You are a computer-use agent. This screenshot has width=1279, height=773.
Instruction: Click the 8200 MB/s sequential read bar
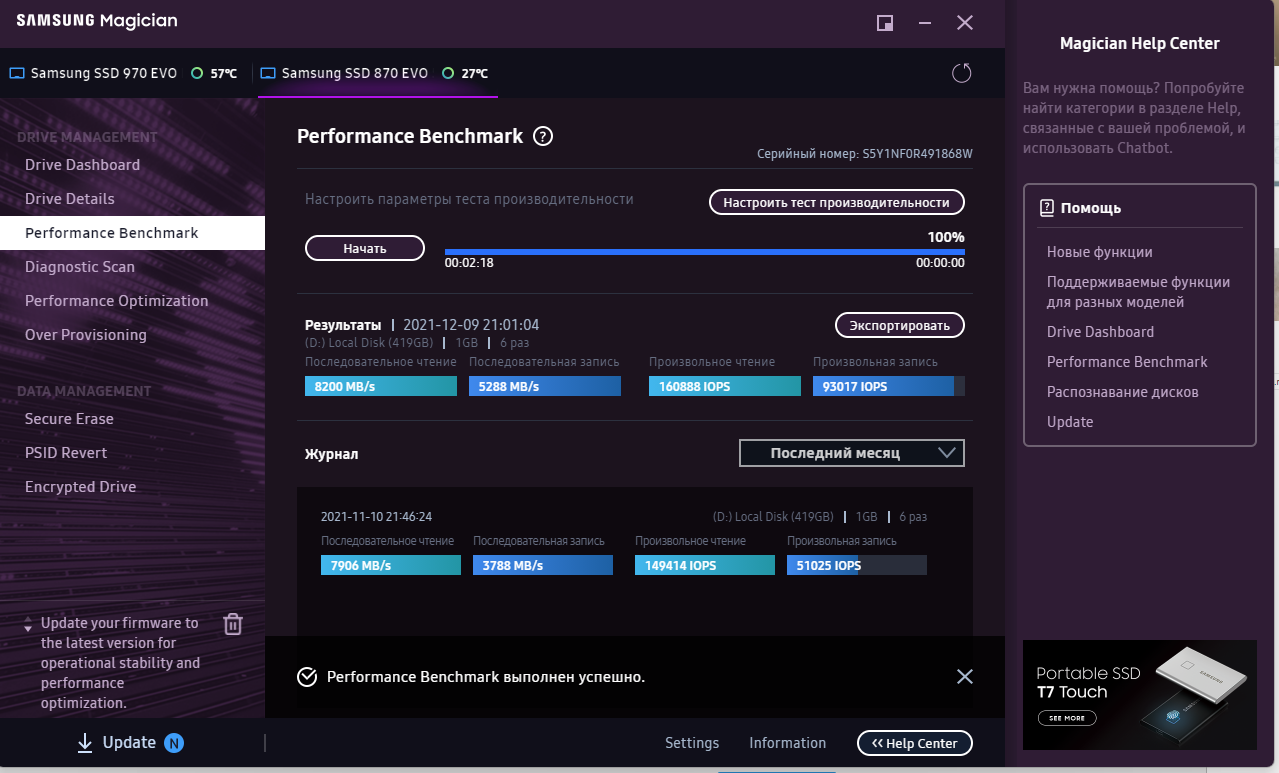pyautogui.click(x=381, y=386)
